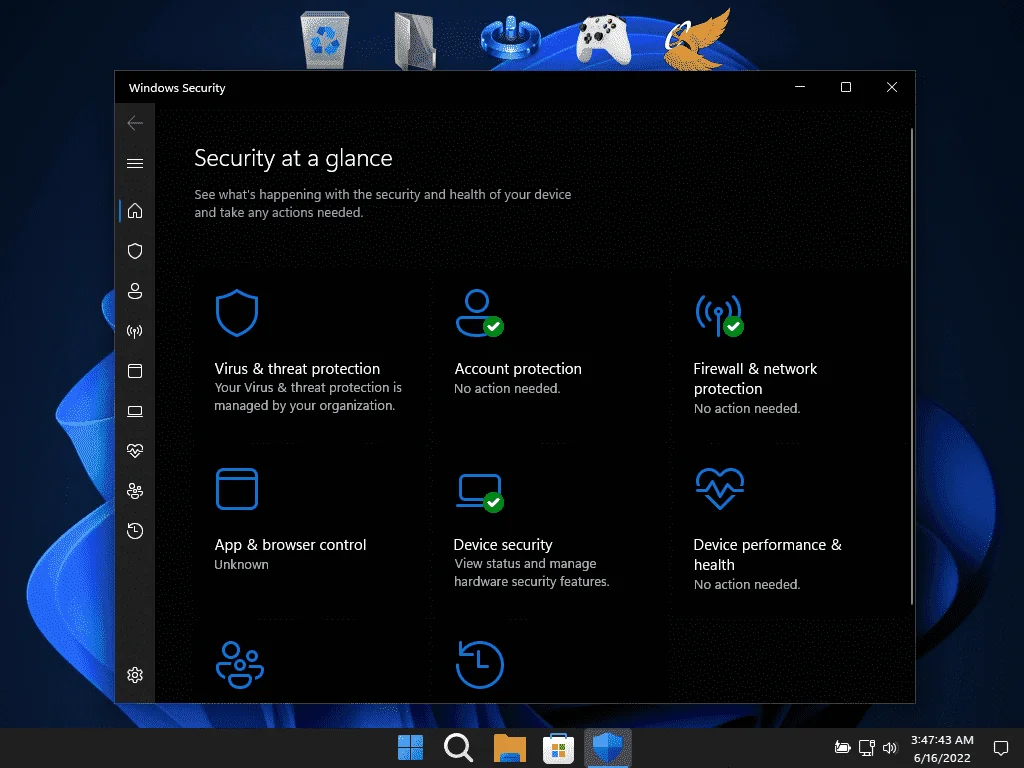1024x768 pixels.
Task: Close the Windows Security window
Action: pos(891,87)
